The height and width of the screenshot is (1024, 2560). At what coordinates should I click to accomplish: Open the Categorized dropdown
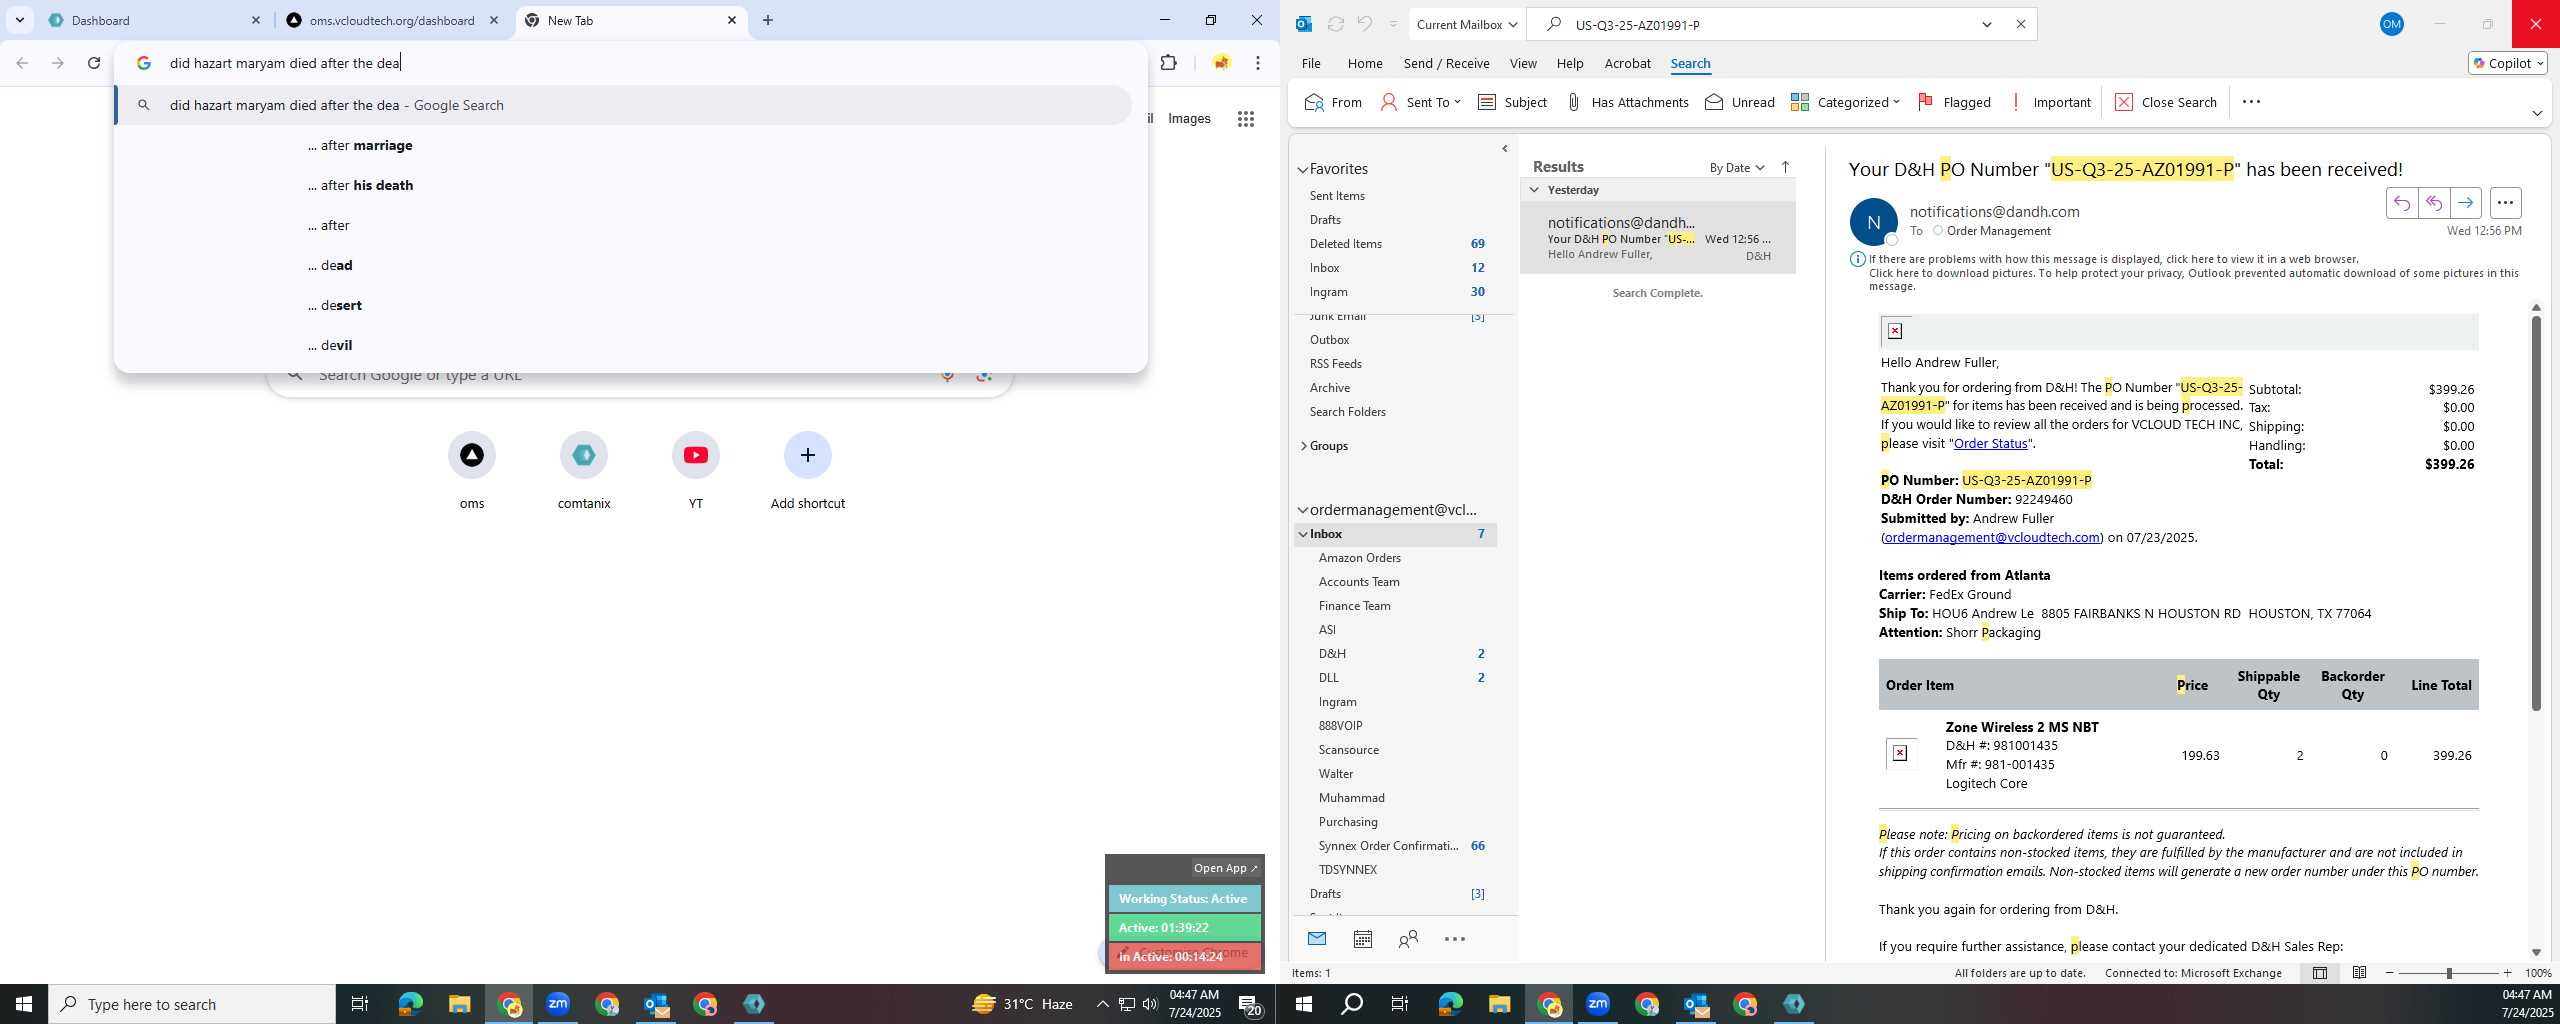[1845, 102]
